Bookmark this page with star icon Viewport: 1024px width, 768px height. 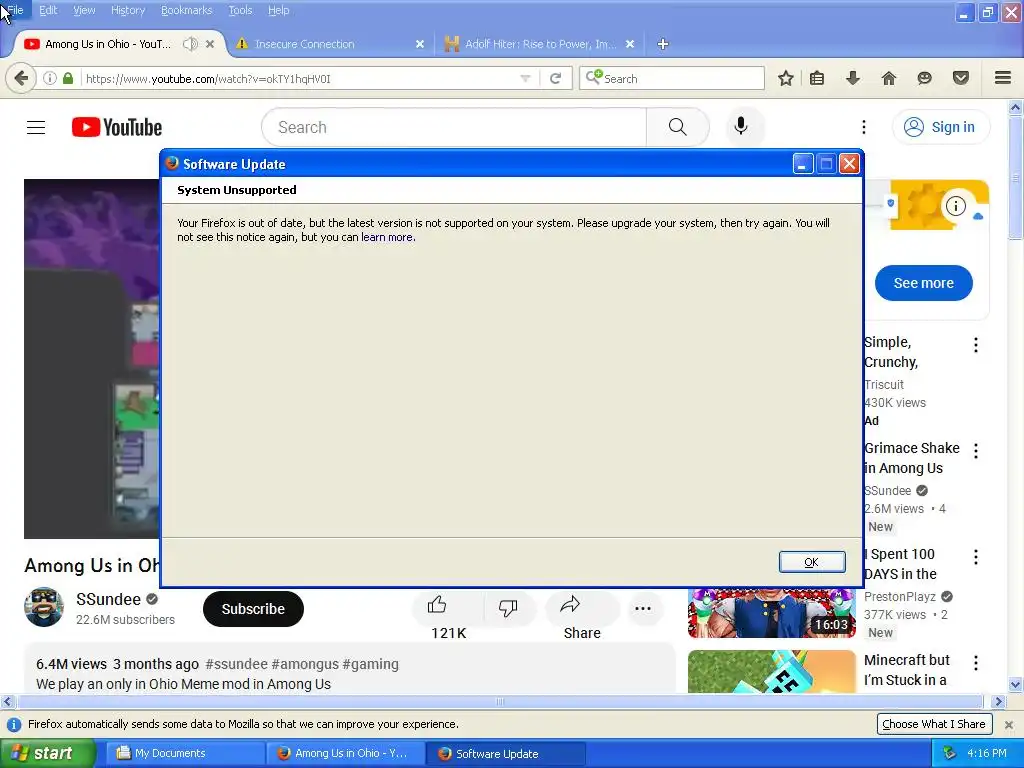(x=786, y=78)
